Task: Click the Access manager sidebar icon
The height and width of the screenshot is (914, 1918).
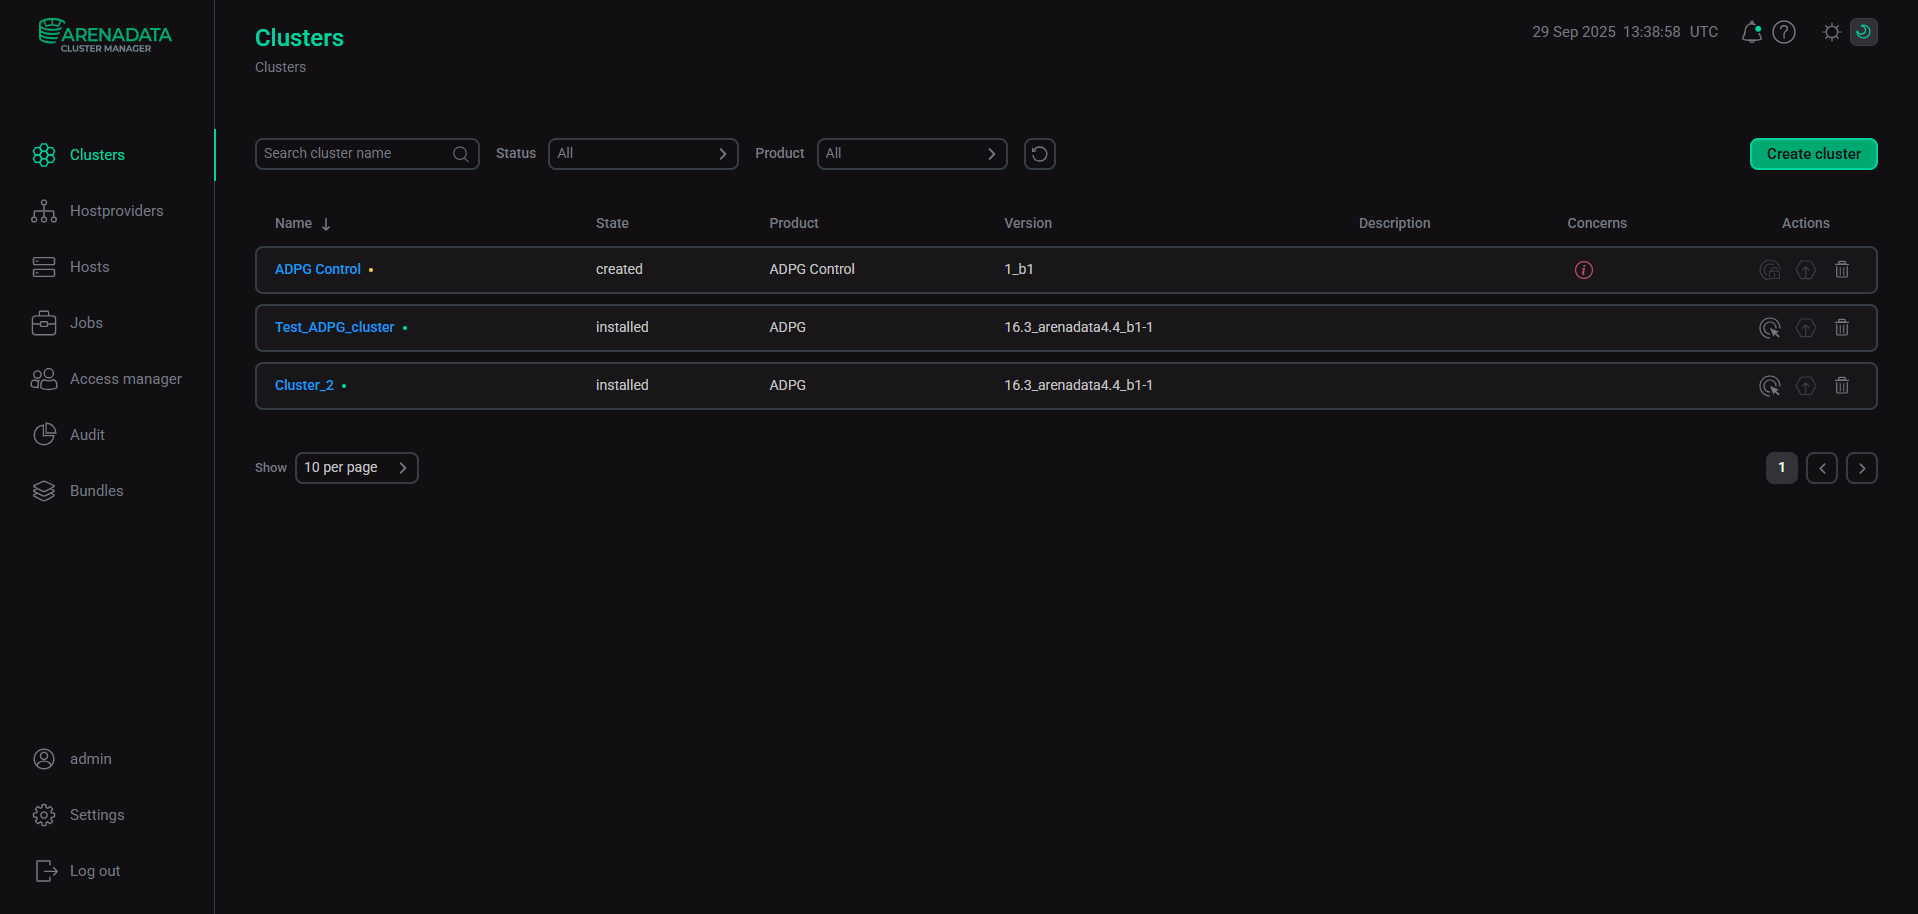Action: point(44,378)
